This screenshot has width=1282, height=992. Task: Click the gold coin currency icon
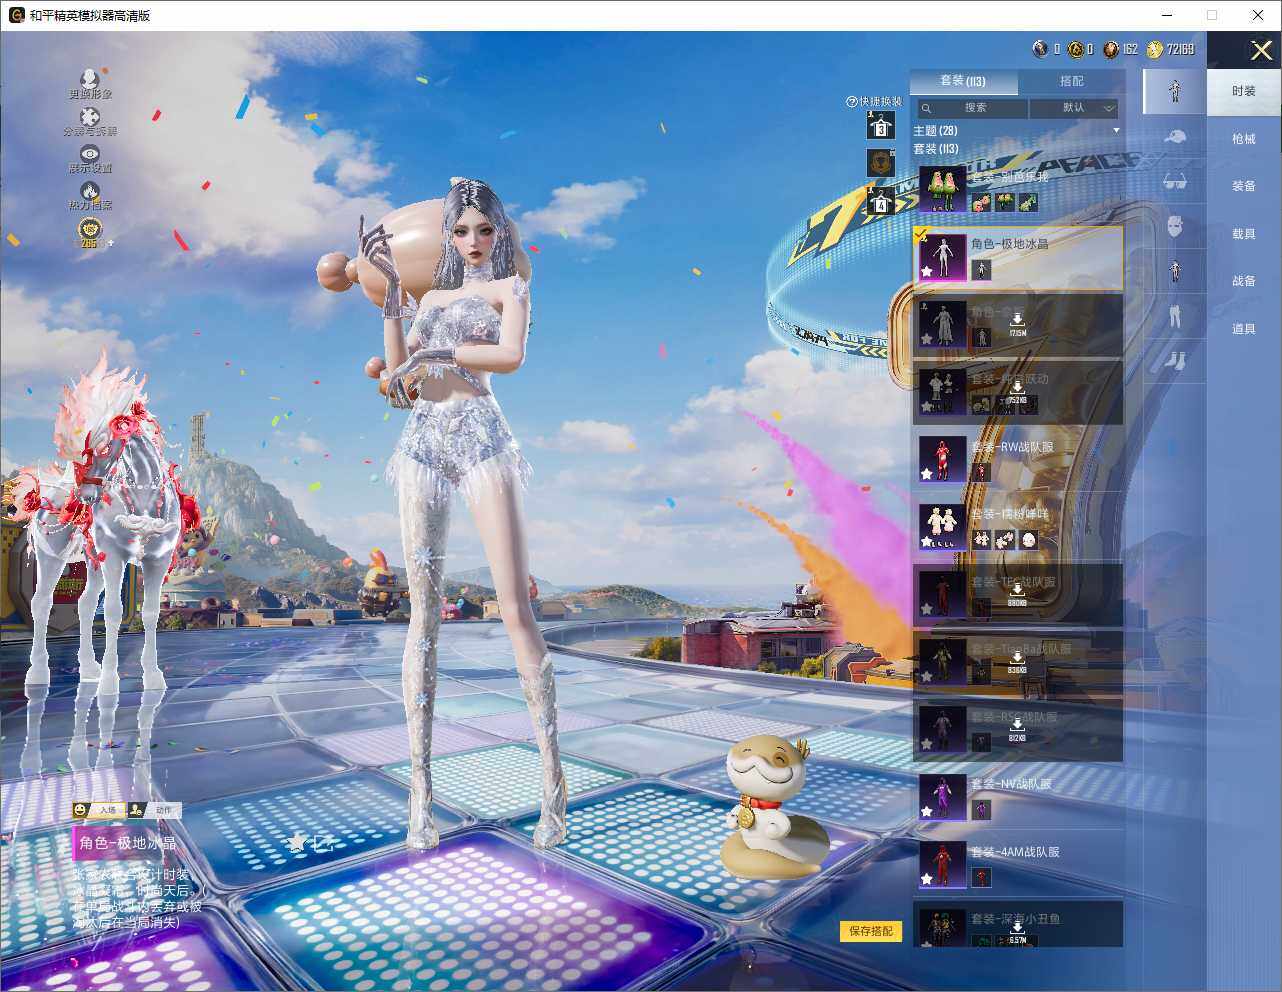pos(1155,49)
